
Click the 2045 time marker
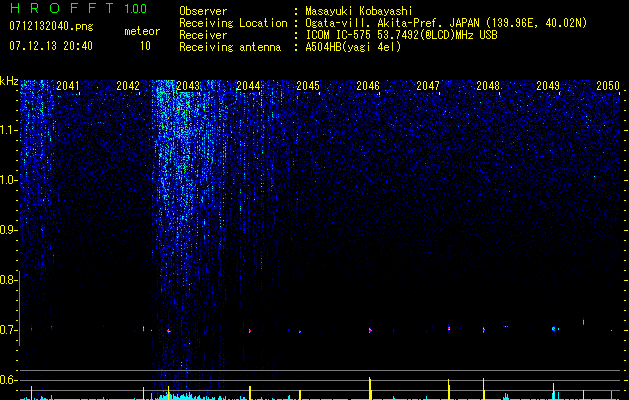(308, 85)
